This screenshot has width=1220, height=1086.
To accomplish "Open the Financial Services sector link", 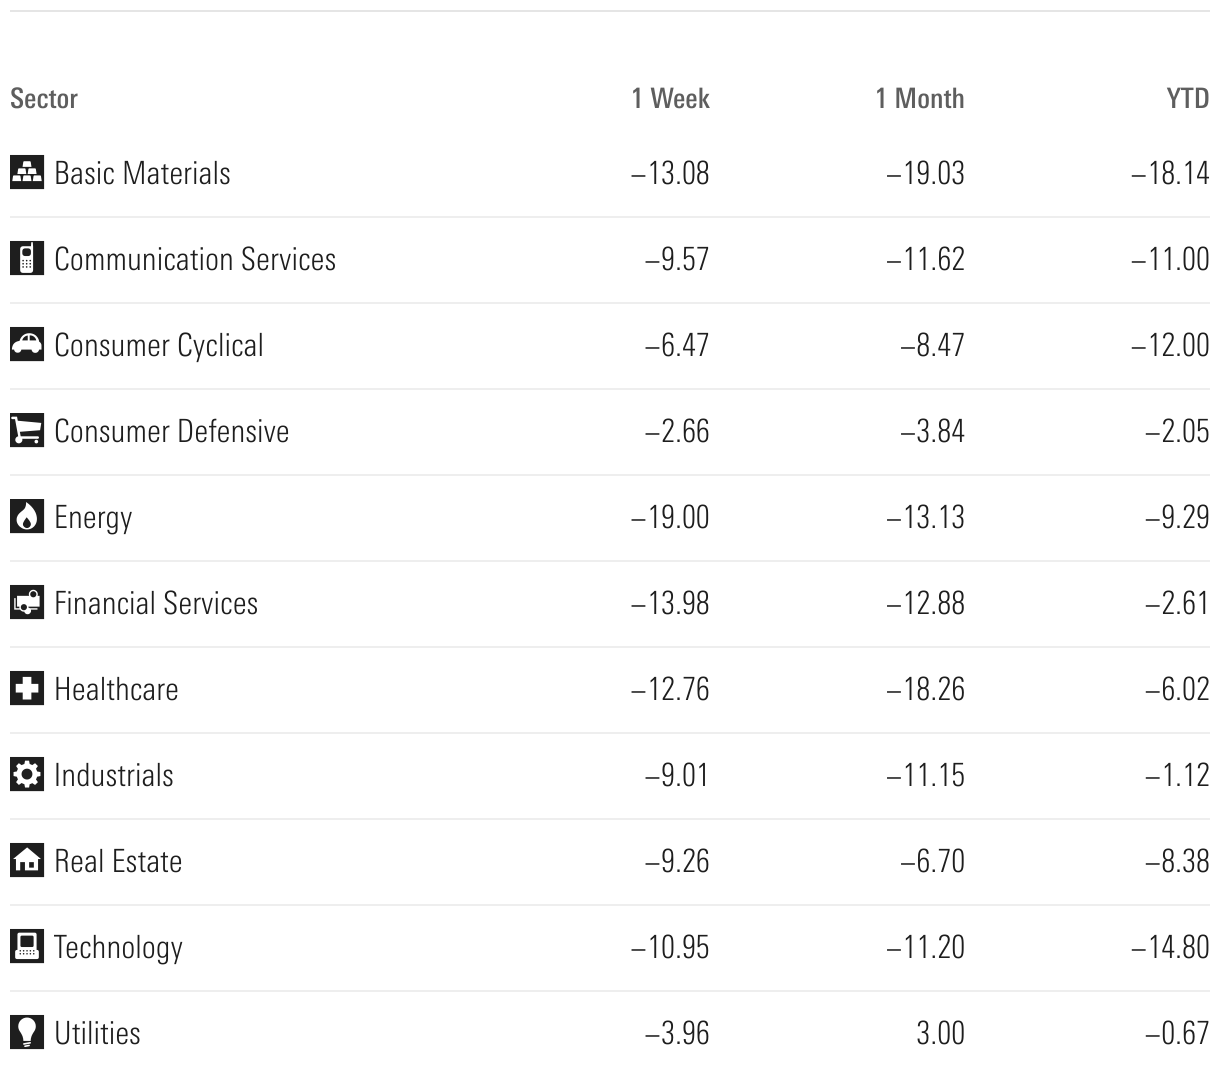I will click(x=156, y=604).
